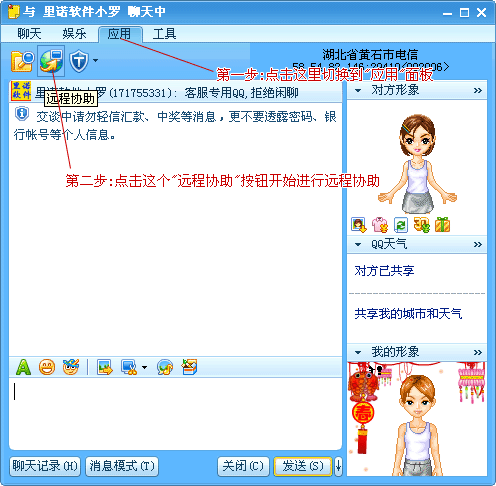Click the 3D show icon
Screen dimensions: 496x486
[422, 225]
